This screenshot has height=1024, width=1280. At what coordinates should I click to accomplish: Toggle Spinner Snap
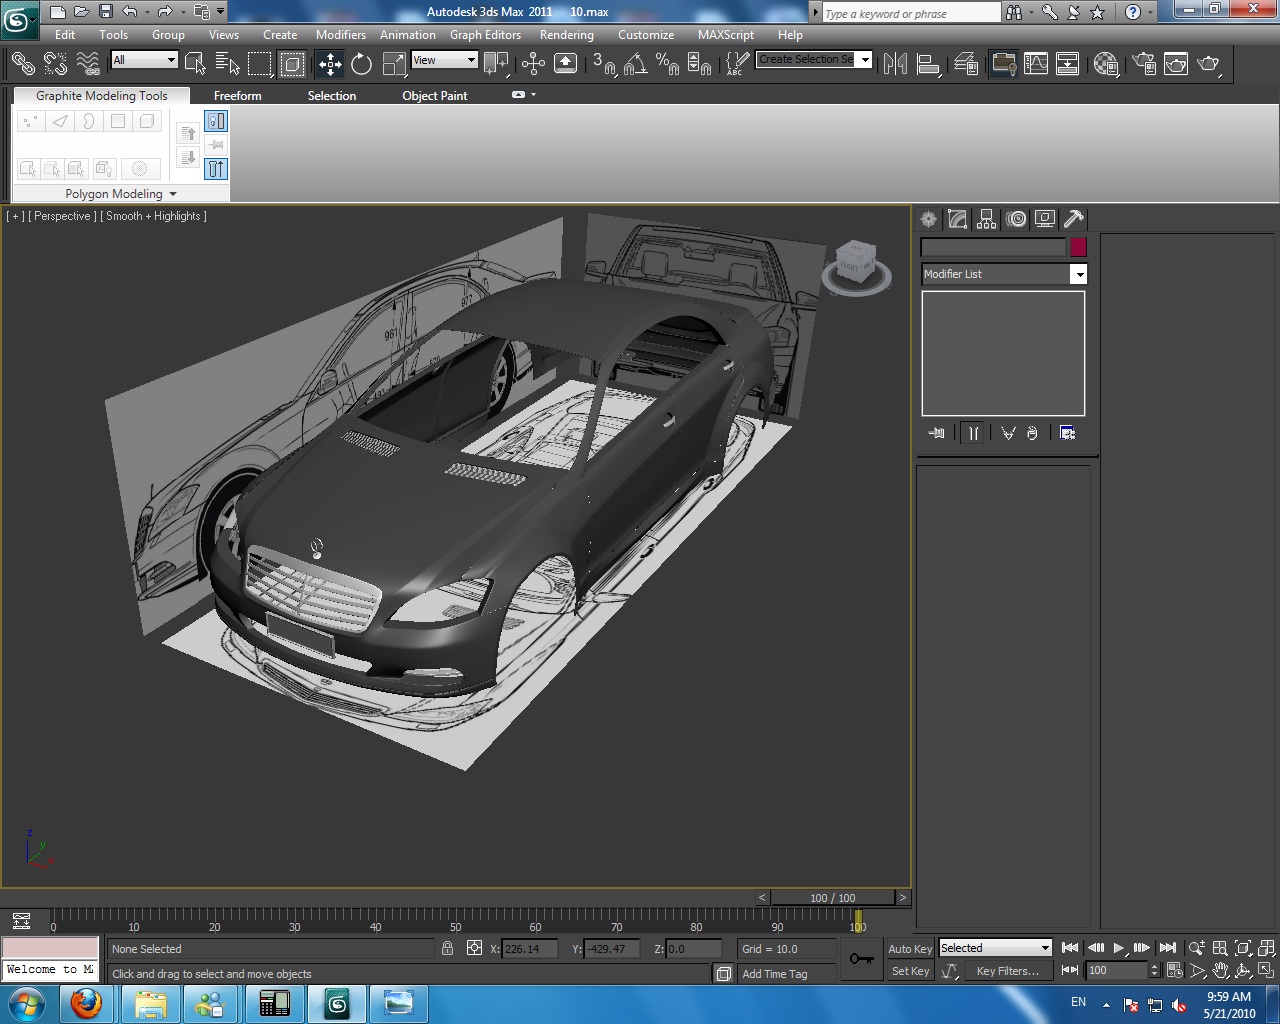point(699,64)
